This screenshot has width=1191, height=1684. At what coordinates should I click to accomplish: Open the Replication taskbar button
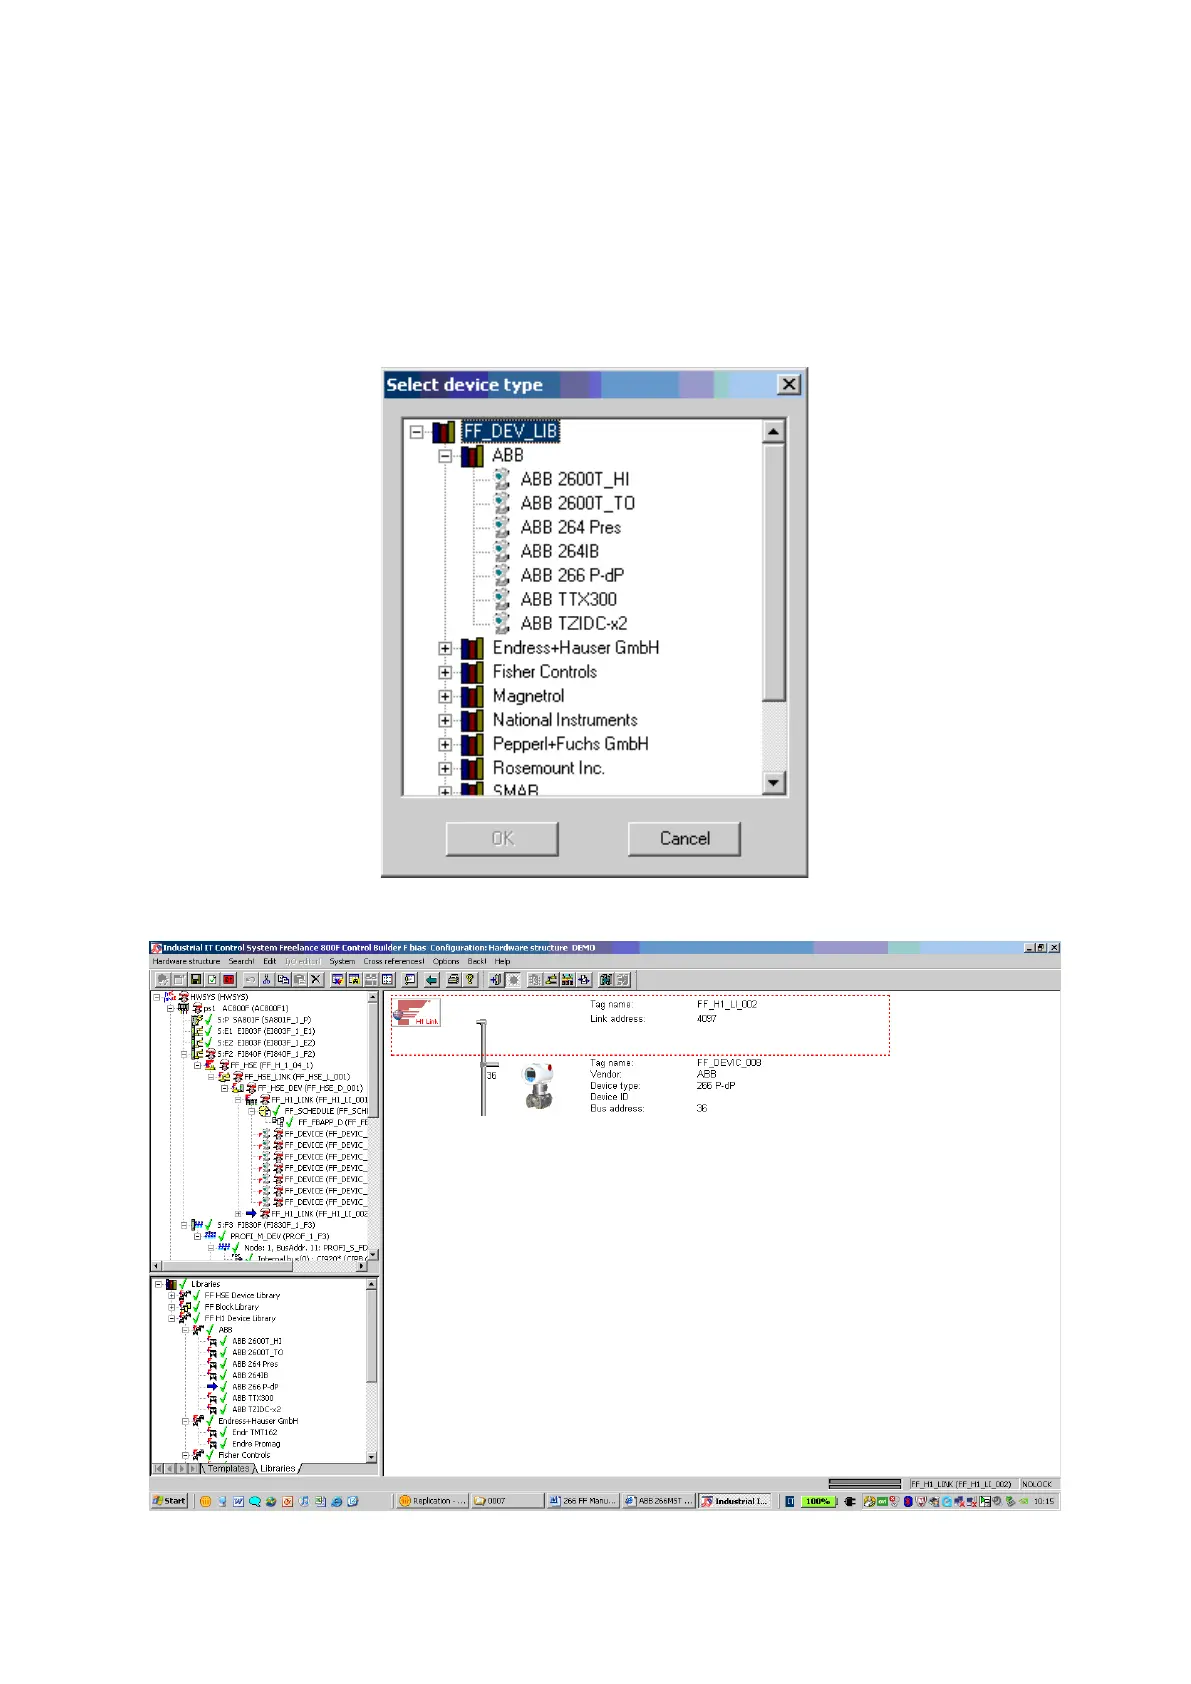click(x=432, y=1501)
